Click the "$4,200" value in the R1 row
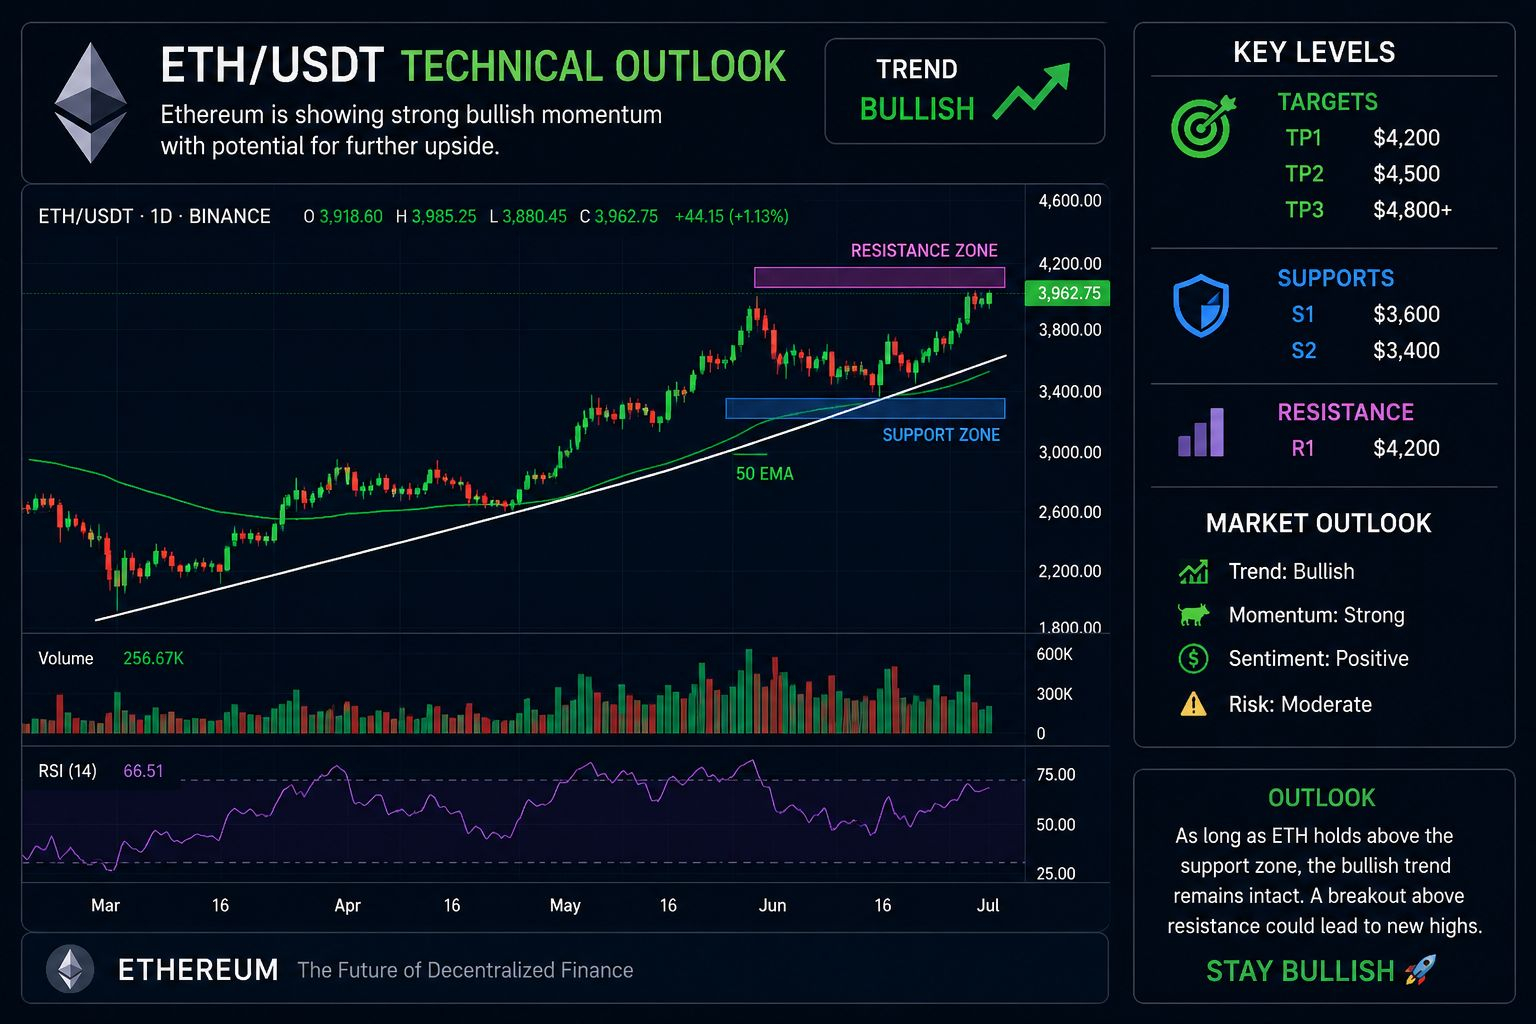 click(1406, 448)
